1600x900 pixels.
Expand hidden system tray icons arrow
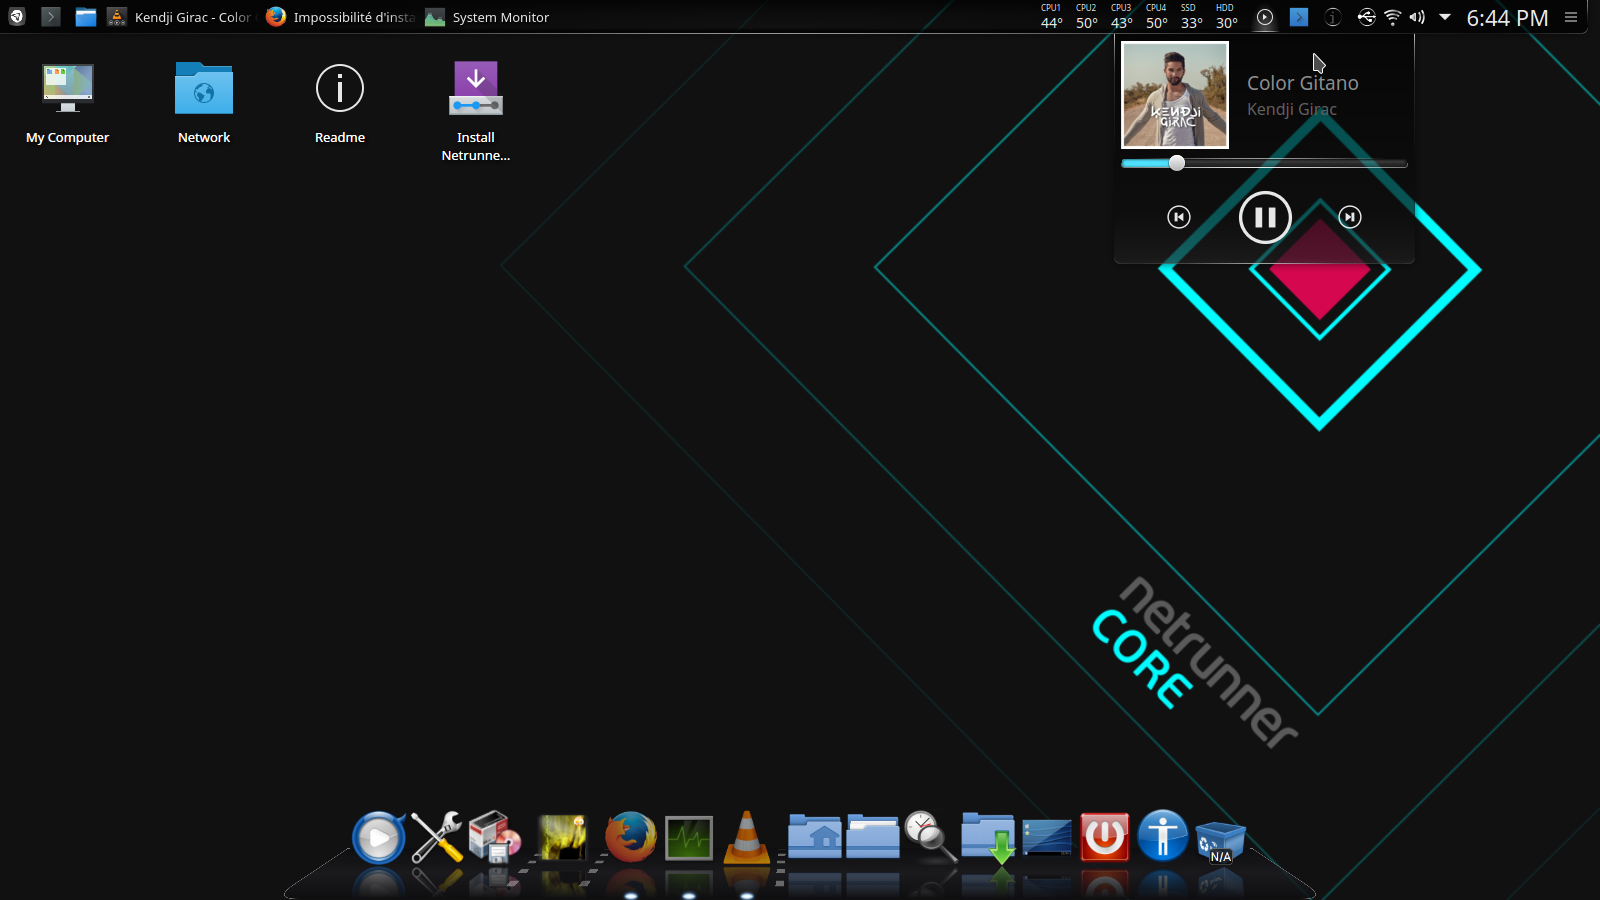(1445, 17)
